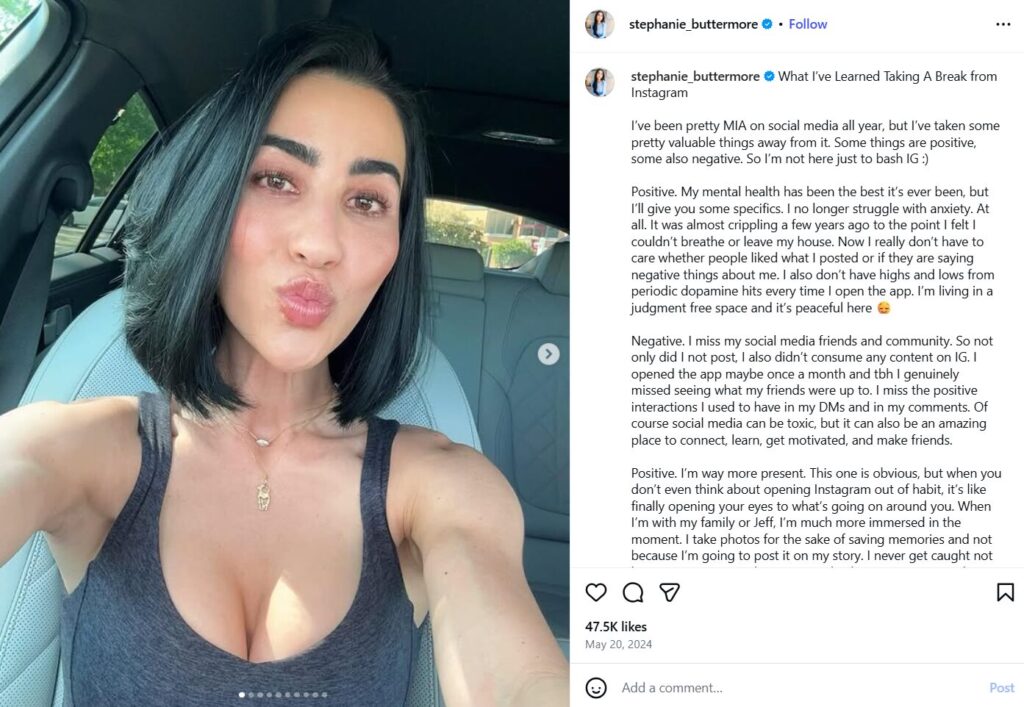Open more options three-dot menu
Viewport: 1024px width, 707px height.
click(1003, 24)
